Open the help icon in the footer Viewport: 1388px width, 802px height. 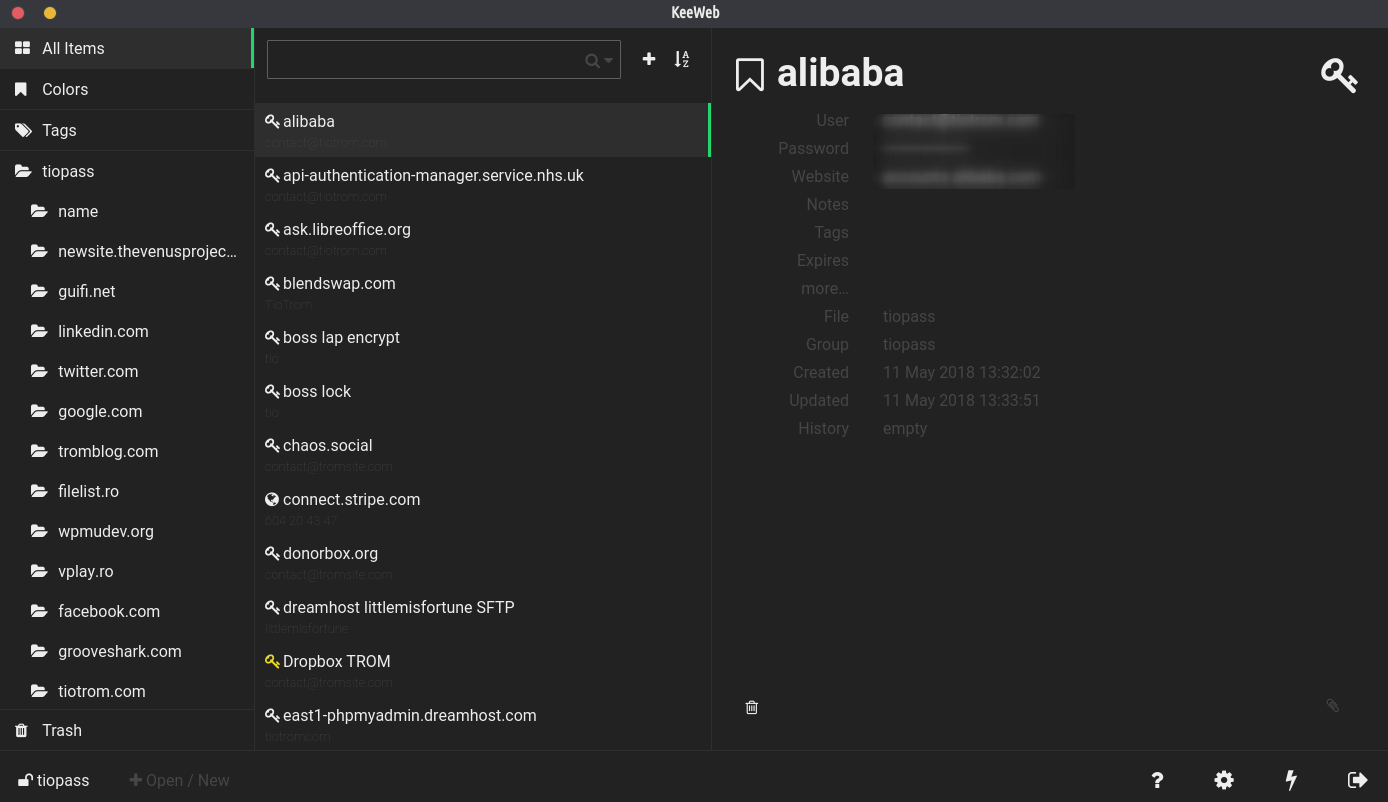1157,780
